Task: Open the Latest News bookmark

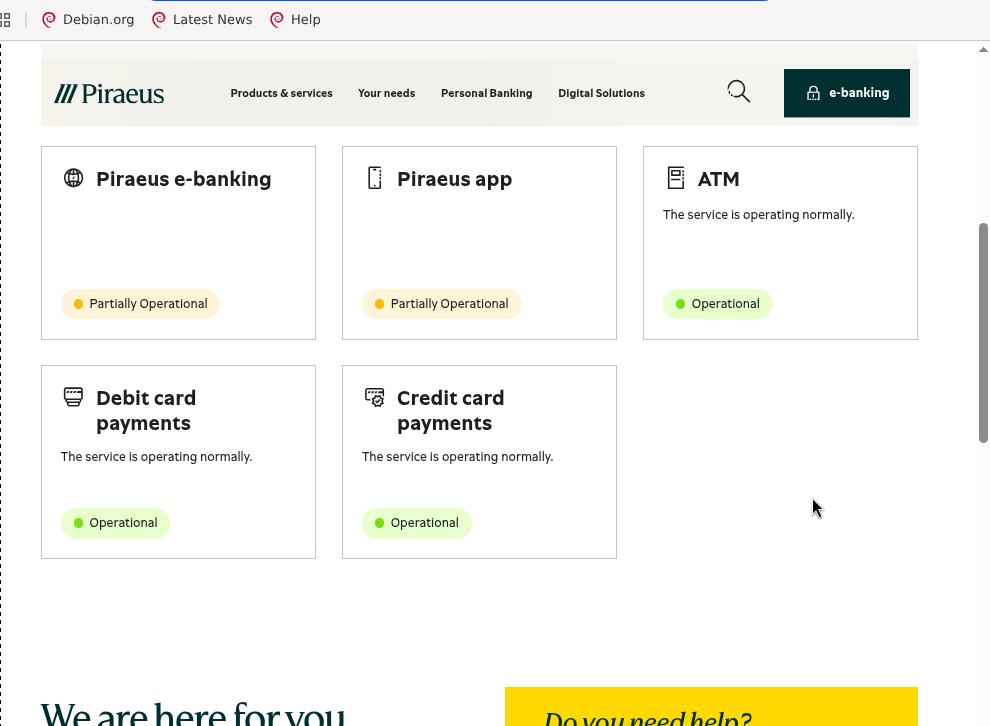Action: pyautogui.click(x=202, y=20)
